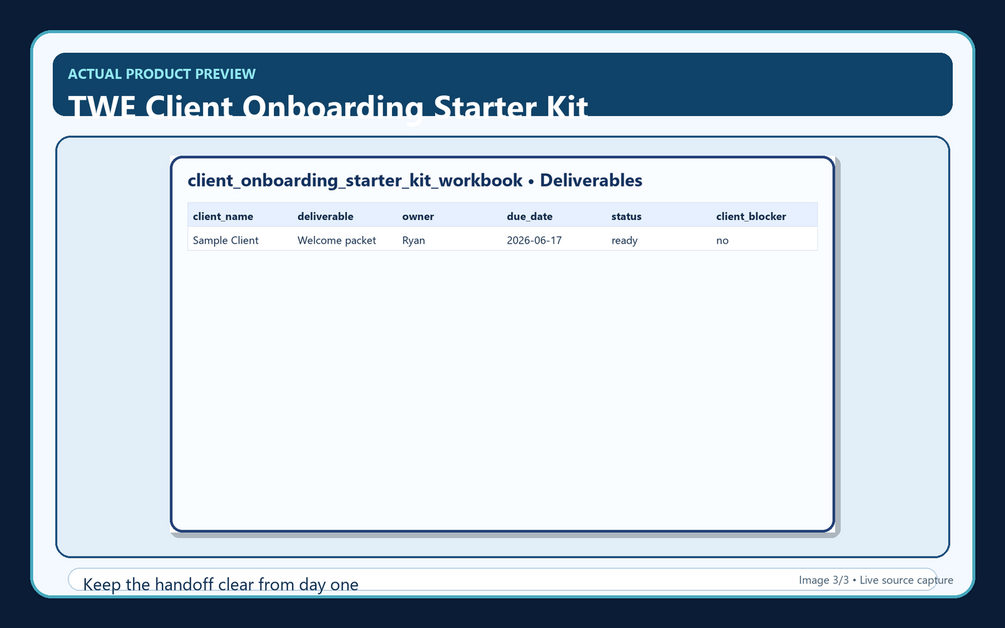Select the client_blocker column header
The width and height of the screenshot is (1005, 628).
coord(751,217)
